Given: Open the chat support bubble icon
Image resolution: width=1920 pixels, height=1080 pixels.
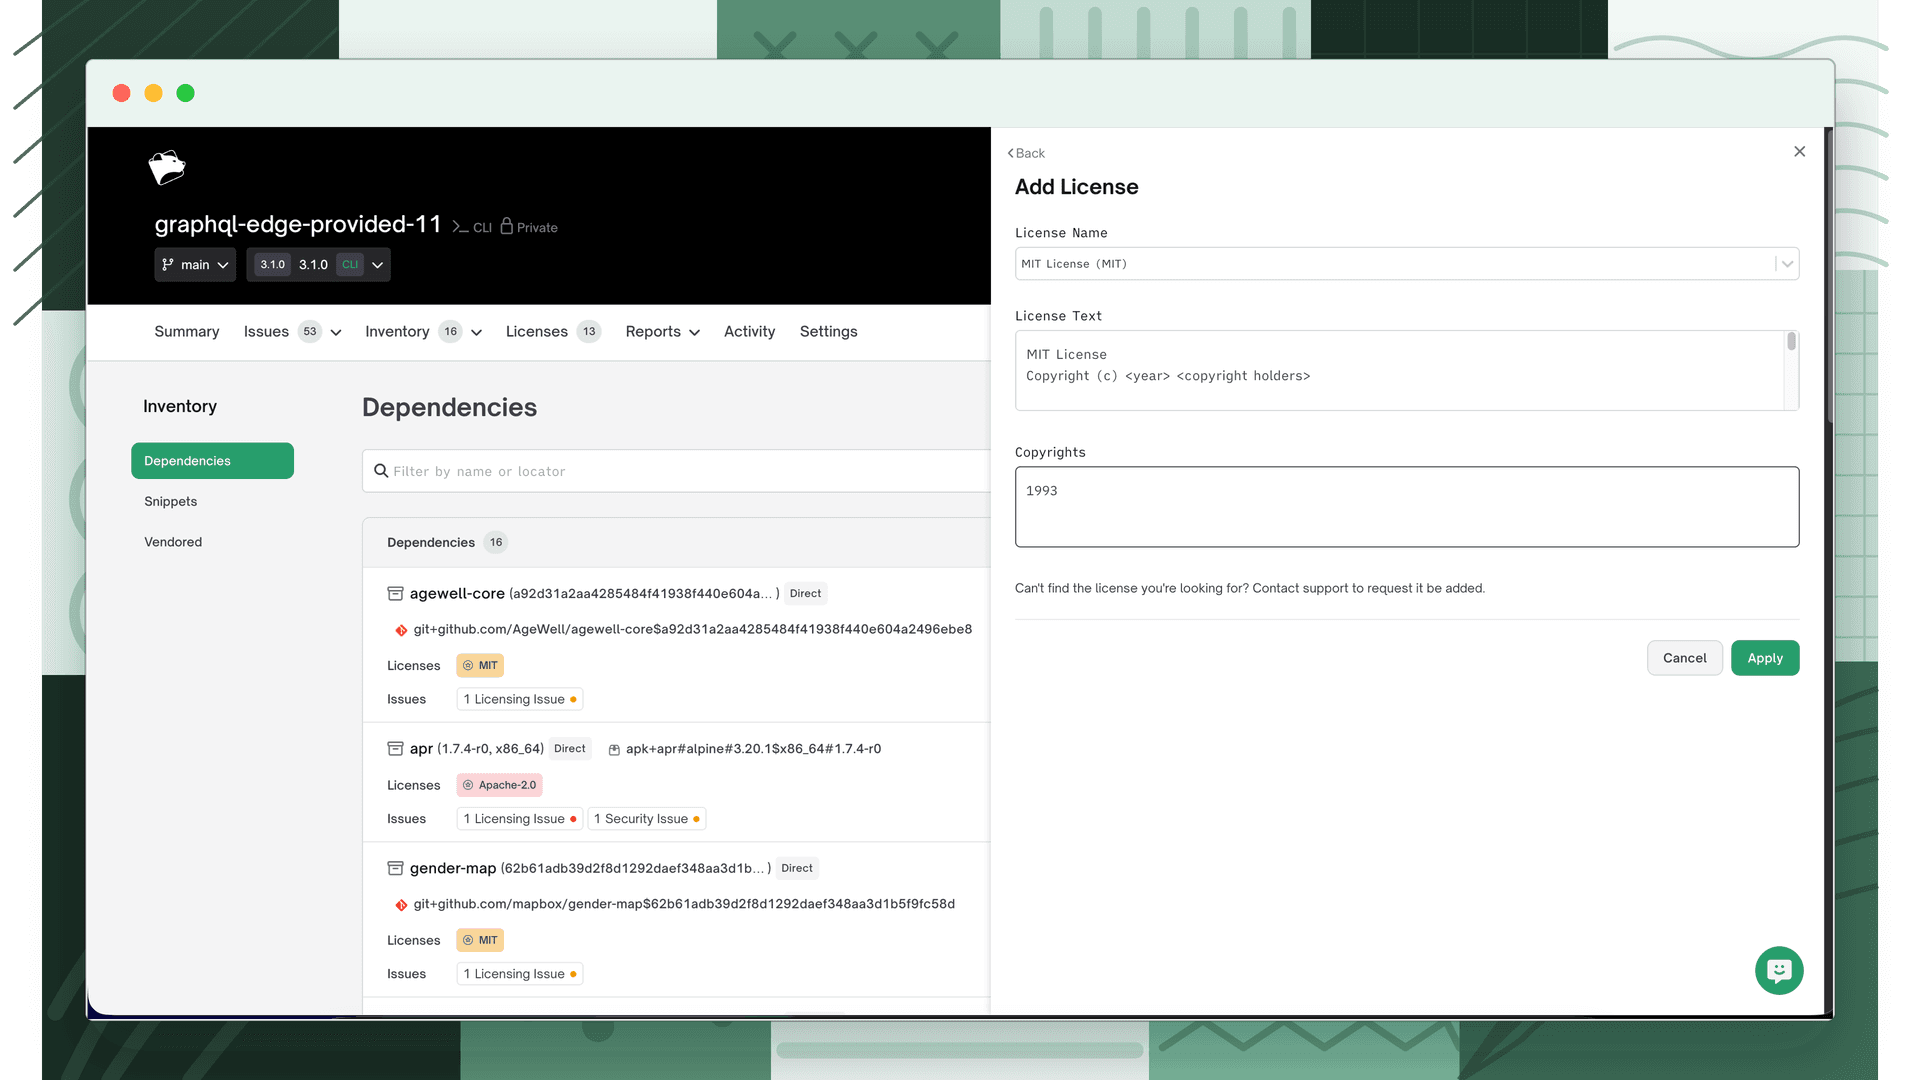Looking at the screenshot, I should tap(1779, 970).
